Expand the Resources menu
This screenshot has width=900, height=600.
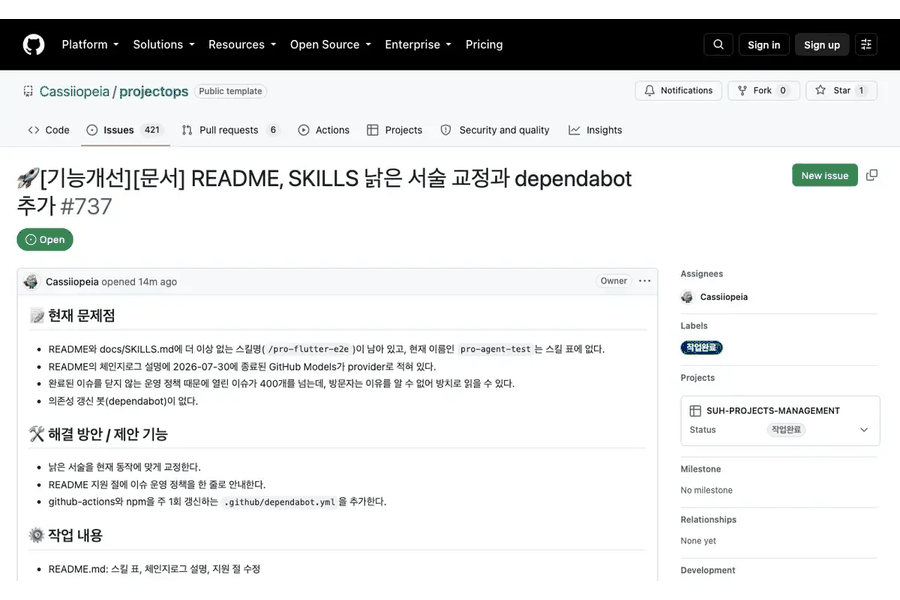242,44
